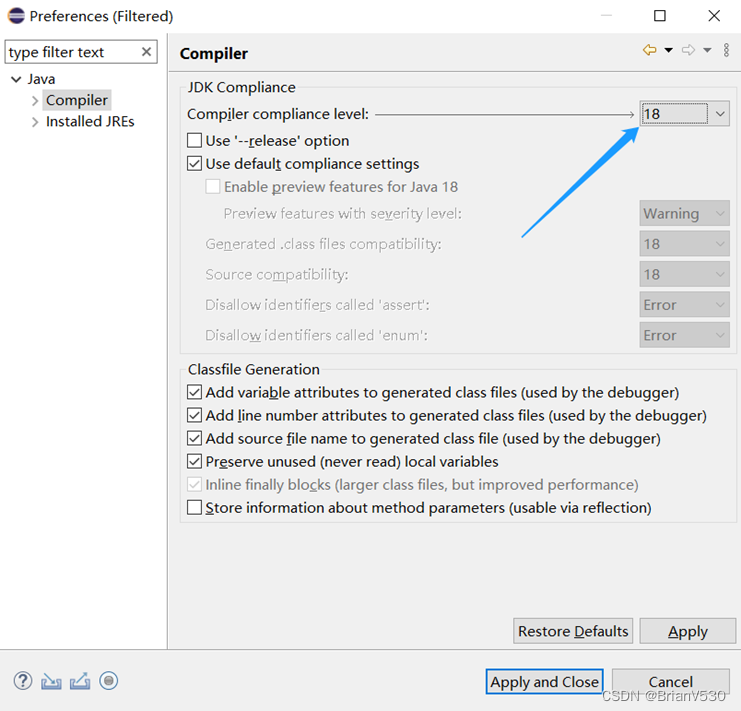Viewport: 741px width, 711px height.
Task: Enable the Use '--release' option checkbox
Action: 194,140
